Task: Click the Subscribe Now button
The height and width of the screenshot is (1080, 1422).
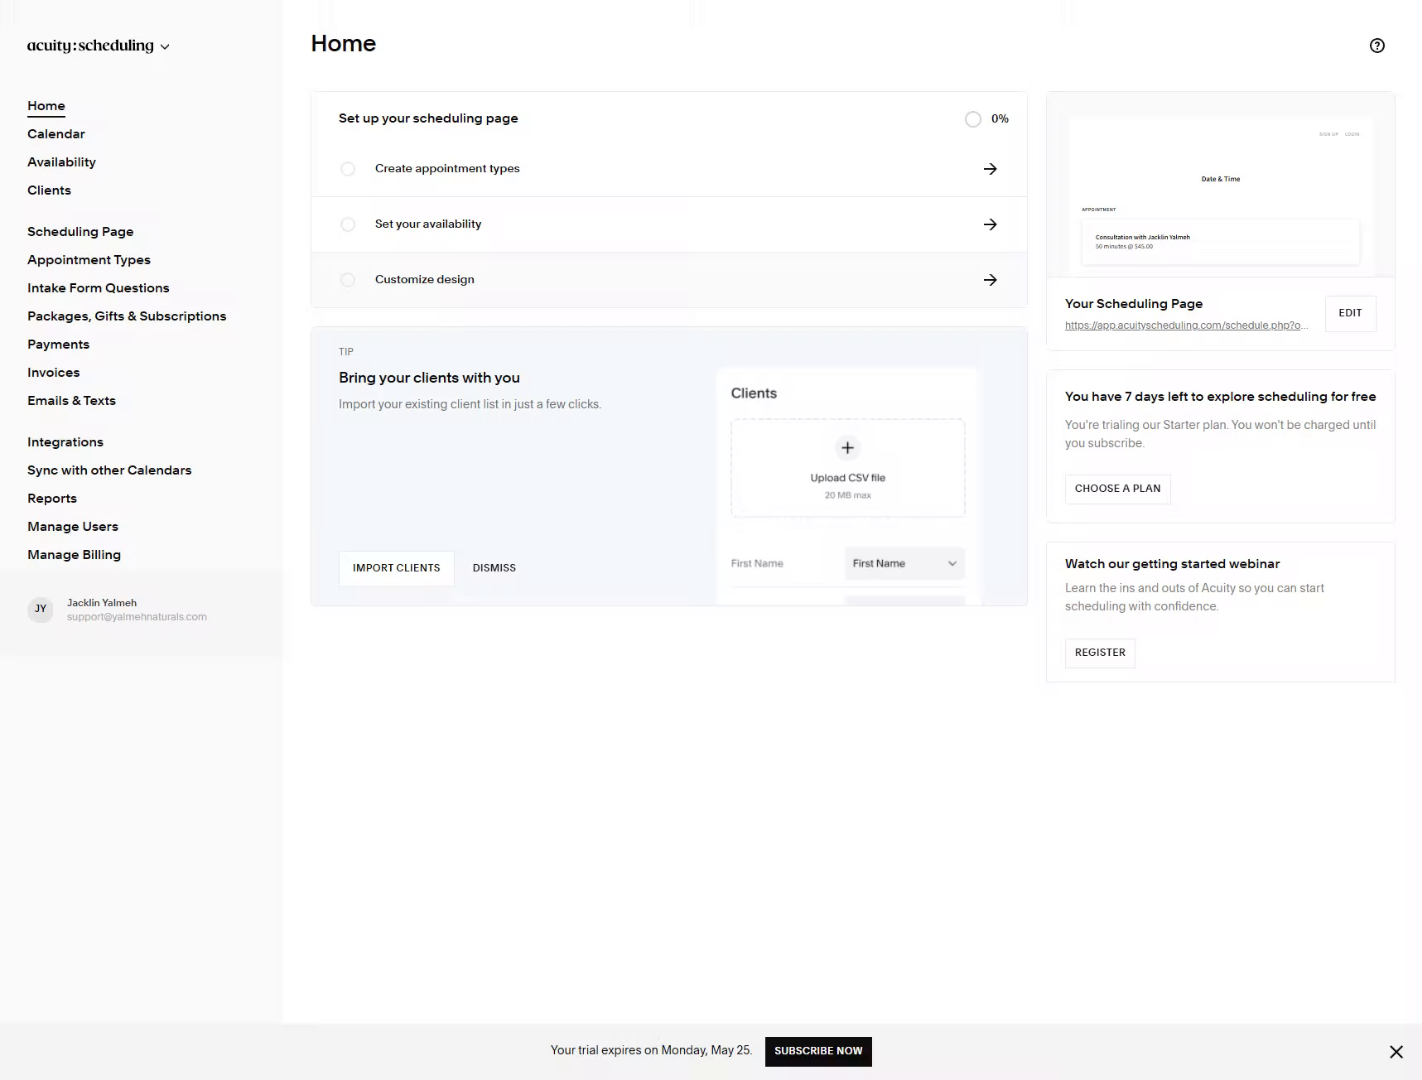Action: pyautogui.click(x=818, y=1051)
